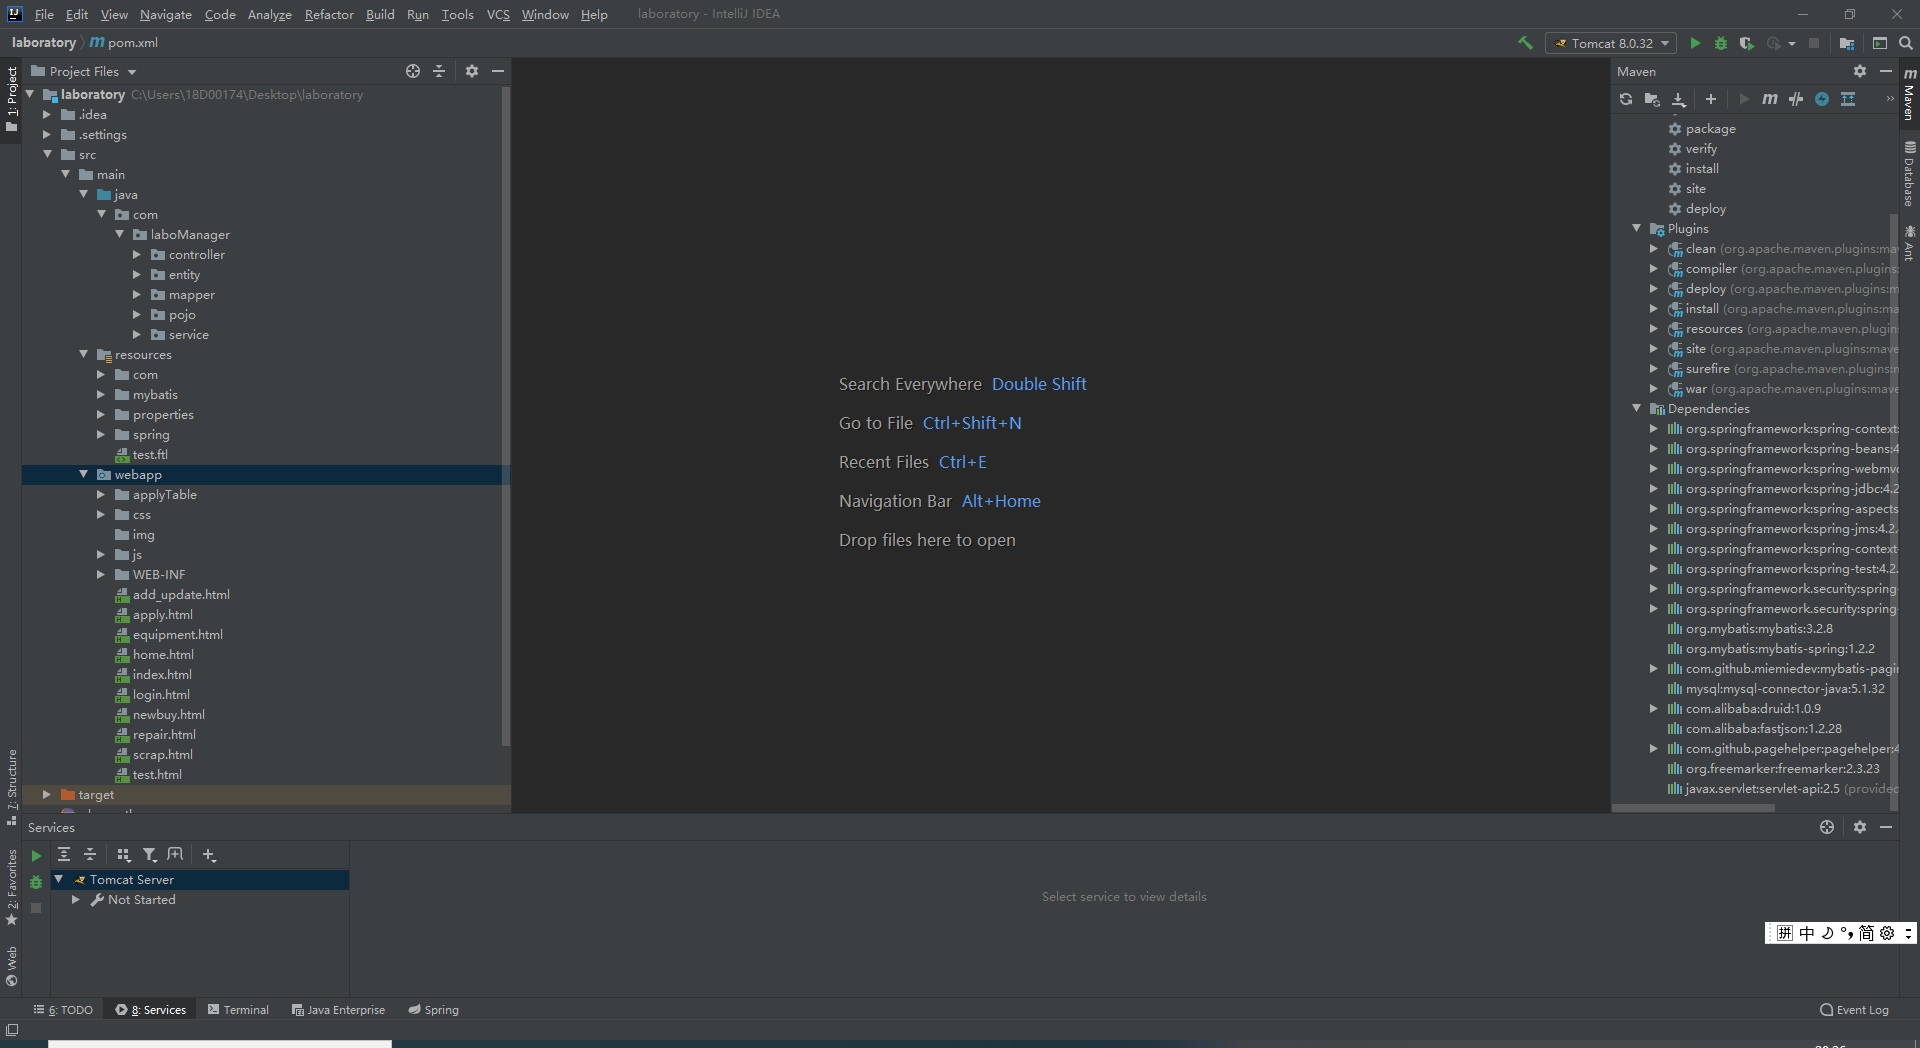This screenshot has height=1048, width=1920.
Task: Expand the controller package
Action: click(137, 255)
